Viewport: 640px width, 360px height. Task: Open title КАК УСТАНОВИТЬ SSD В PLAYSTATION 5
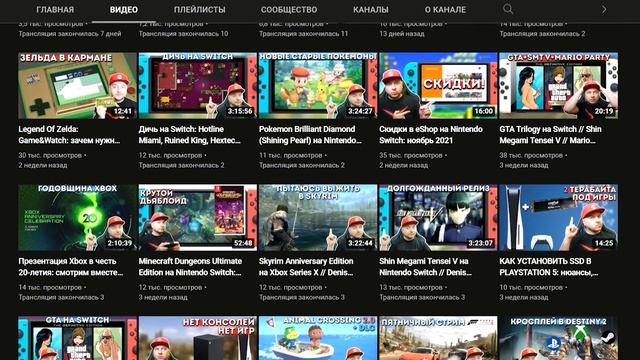[549, 267]
